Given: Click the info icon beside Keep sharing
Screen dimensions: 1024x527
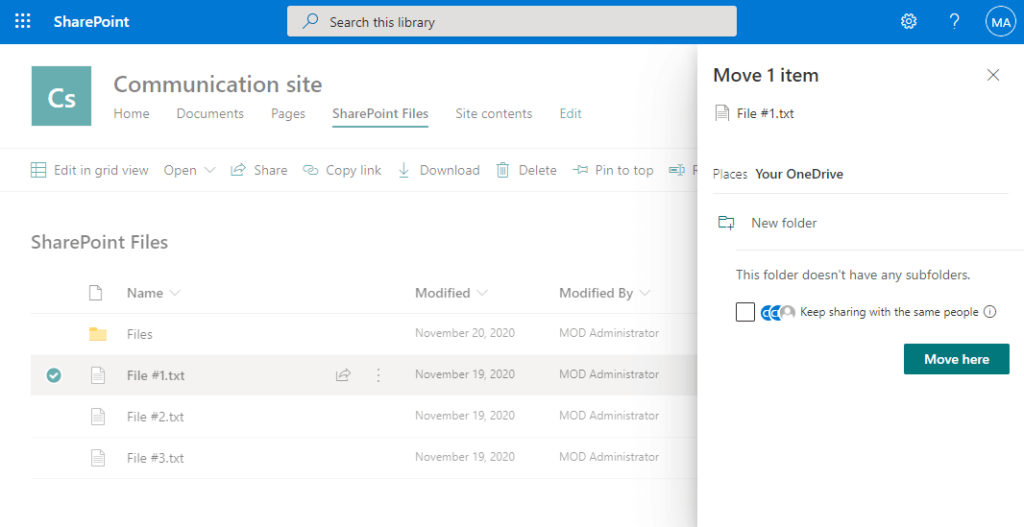Looking at the screenshot, I should [x=990, y=311].
